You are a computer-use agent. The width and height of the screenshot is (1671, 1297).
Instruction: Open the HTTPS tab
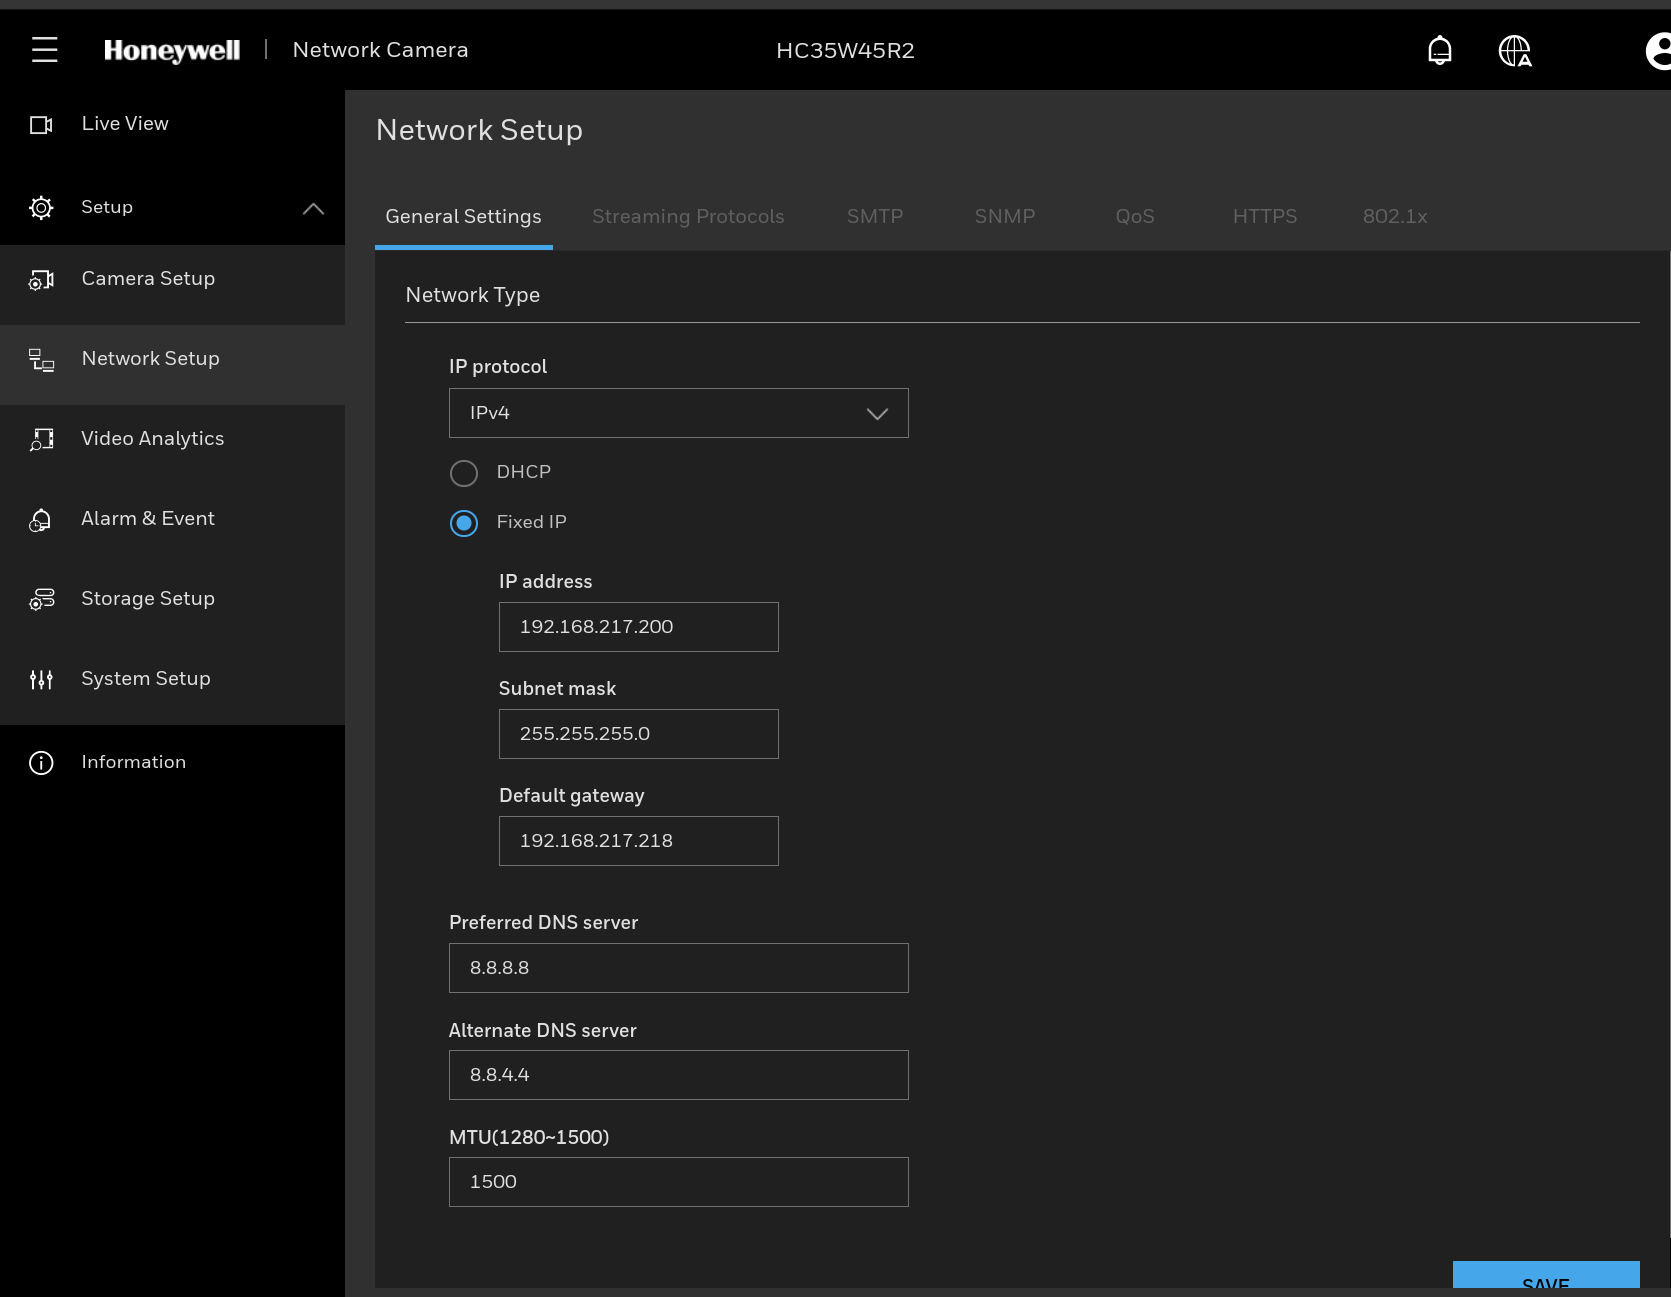pos(1264,216)
